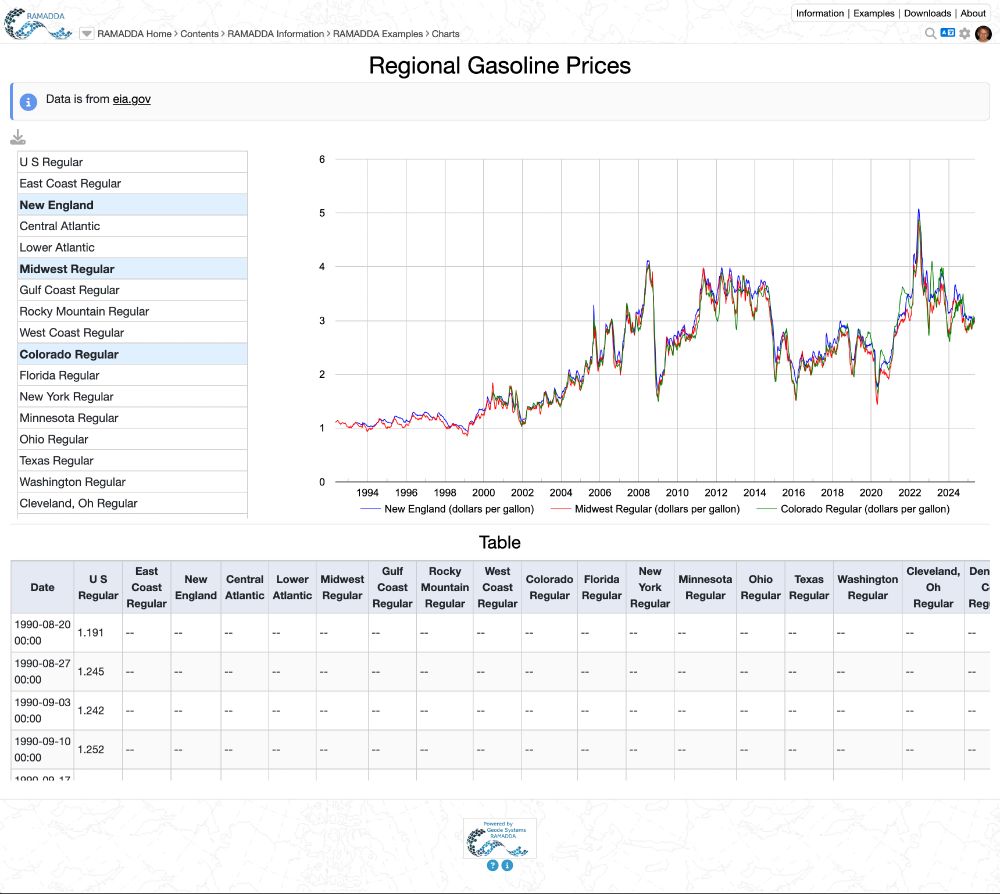Go to Contents breadcrumb
Image resolution: width=1000 pixels, height=894 pixels.
(200, 34)
